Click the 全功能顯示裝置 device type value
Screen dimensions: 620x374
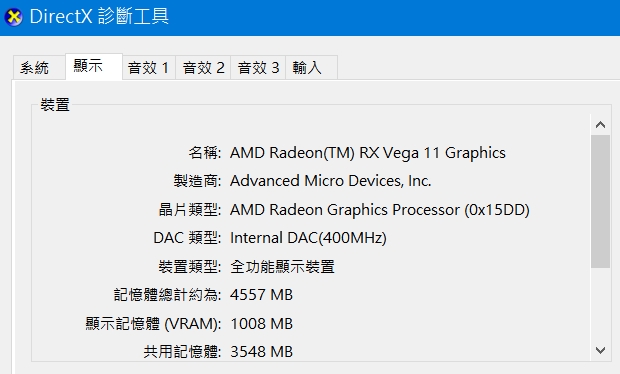click(282, 266)
